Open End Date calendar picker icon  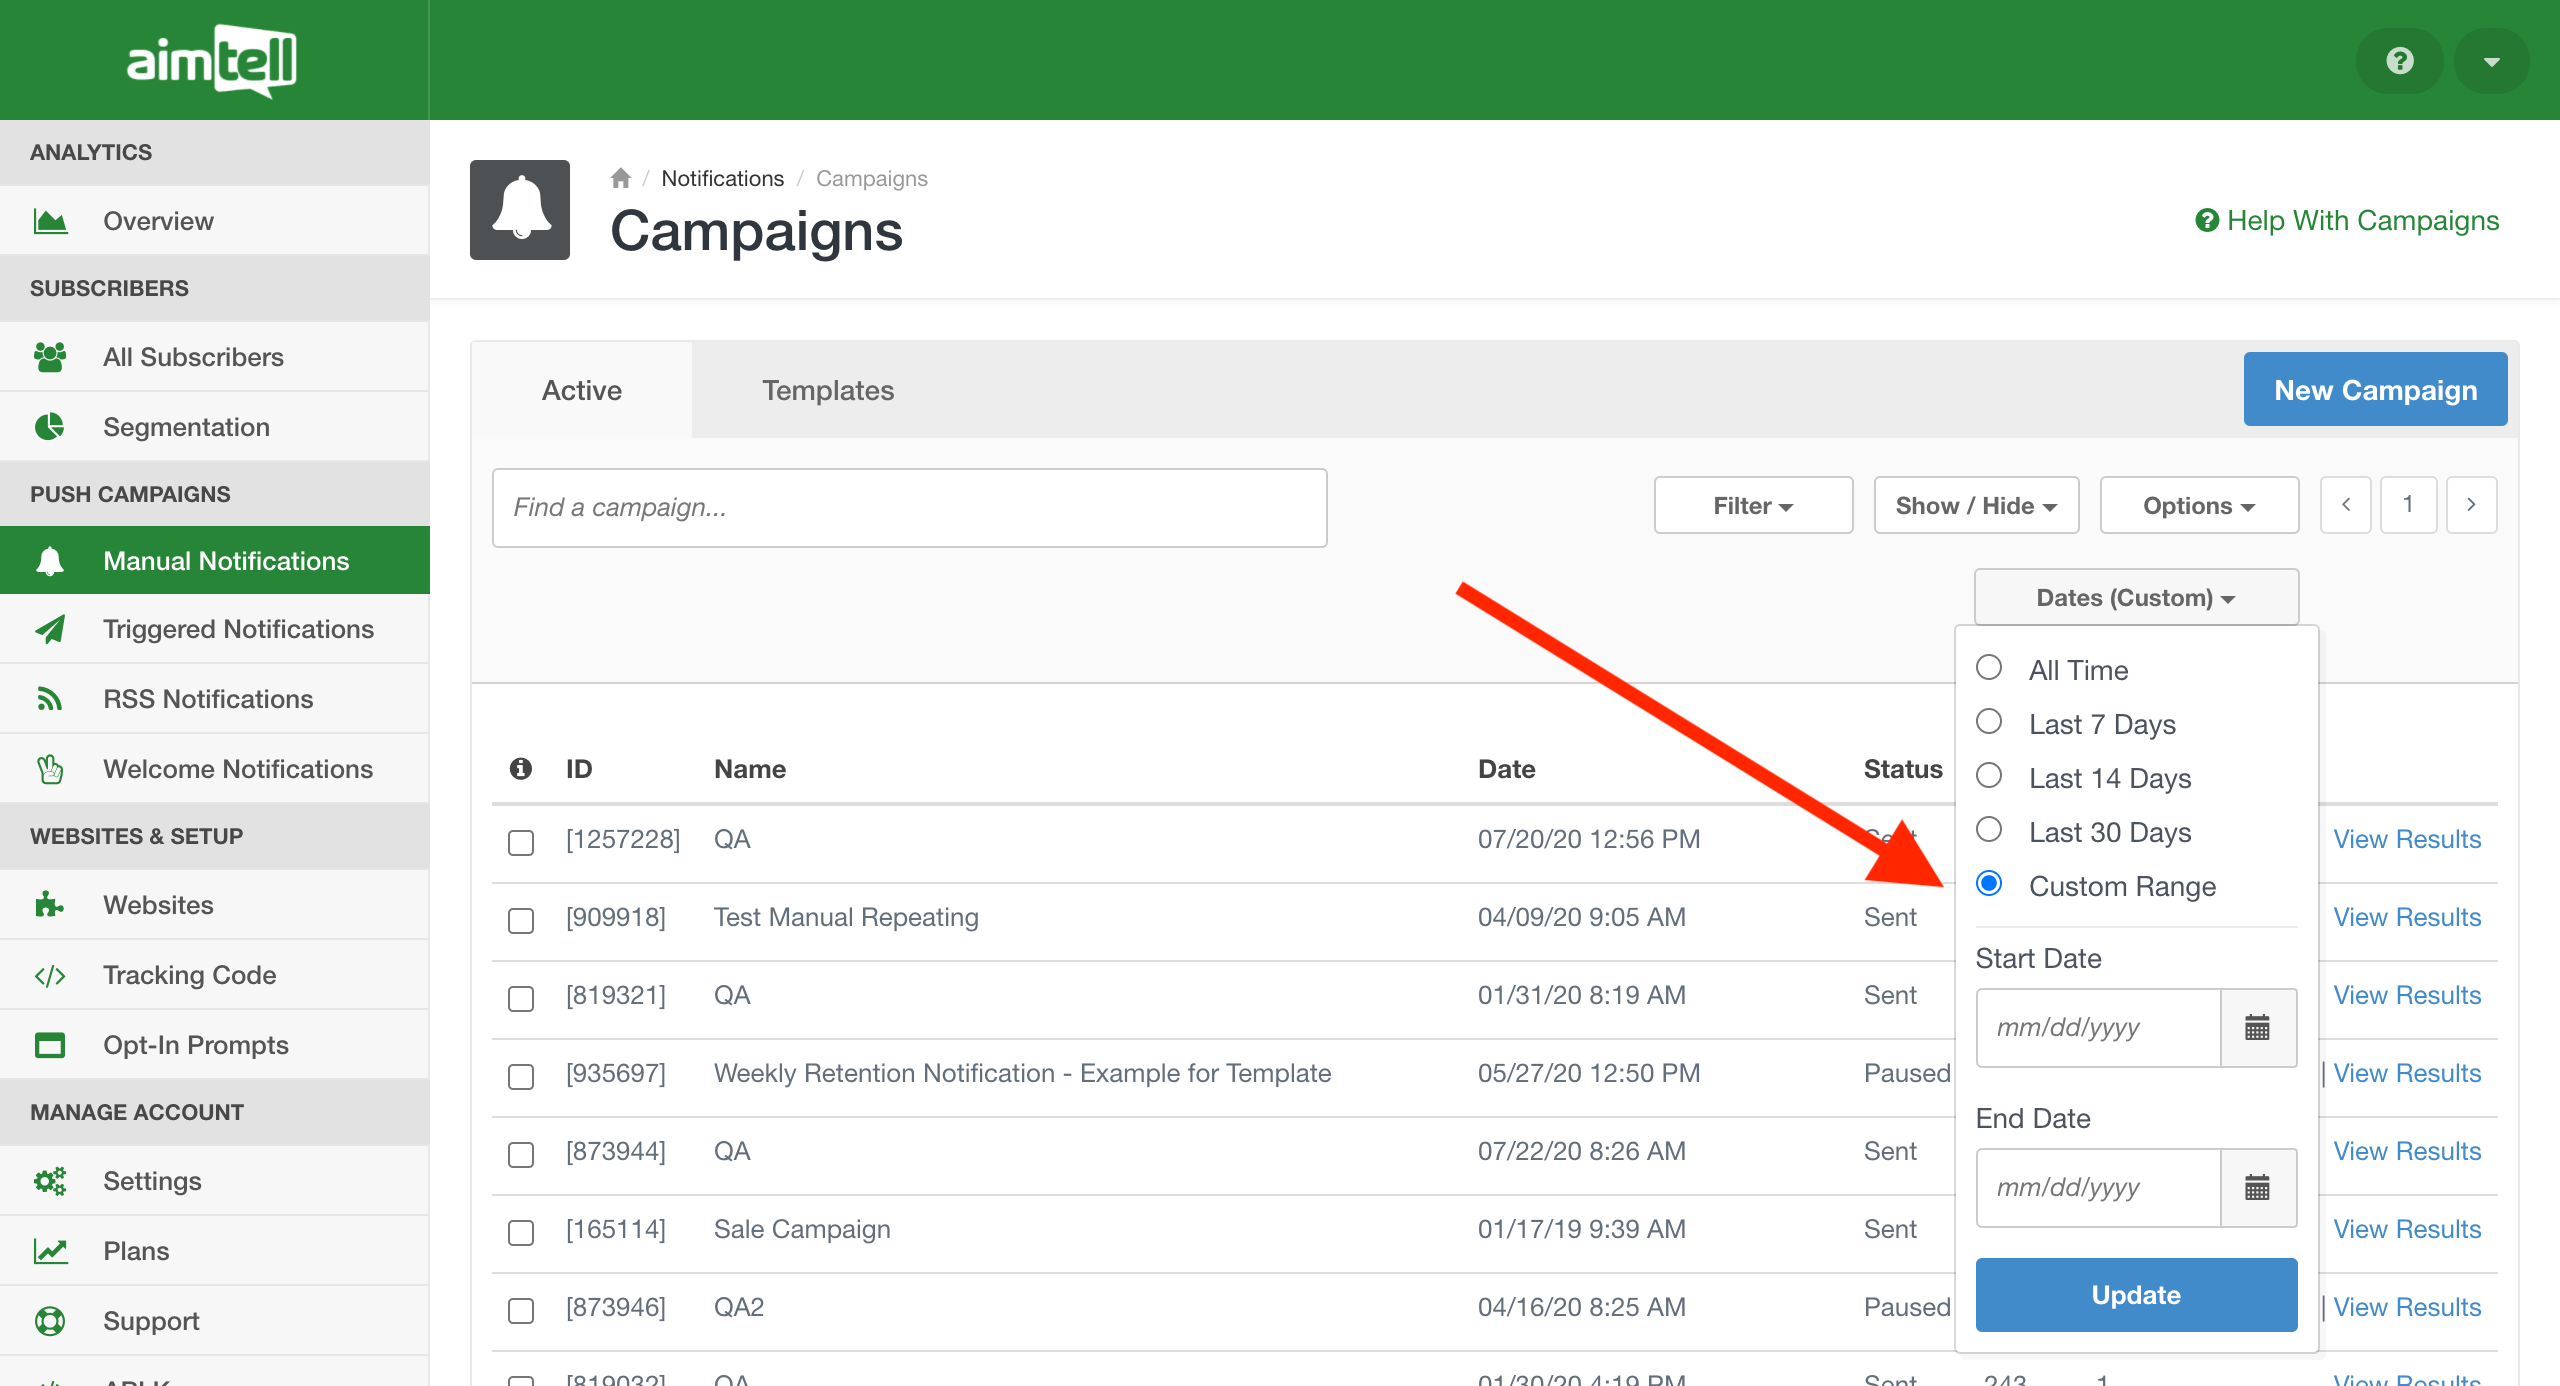coord(2257,1187)
